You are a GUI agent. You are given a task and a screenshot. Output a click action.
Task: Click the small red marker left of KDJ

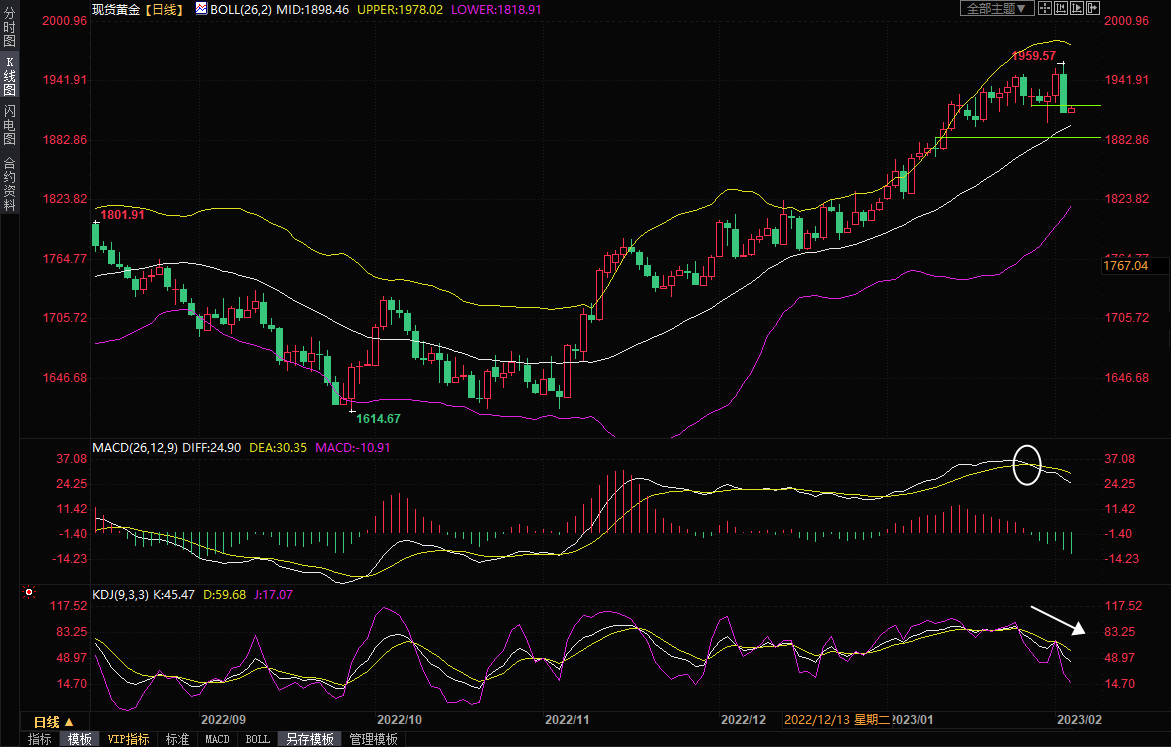[29, 592]
